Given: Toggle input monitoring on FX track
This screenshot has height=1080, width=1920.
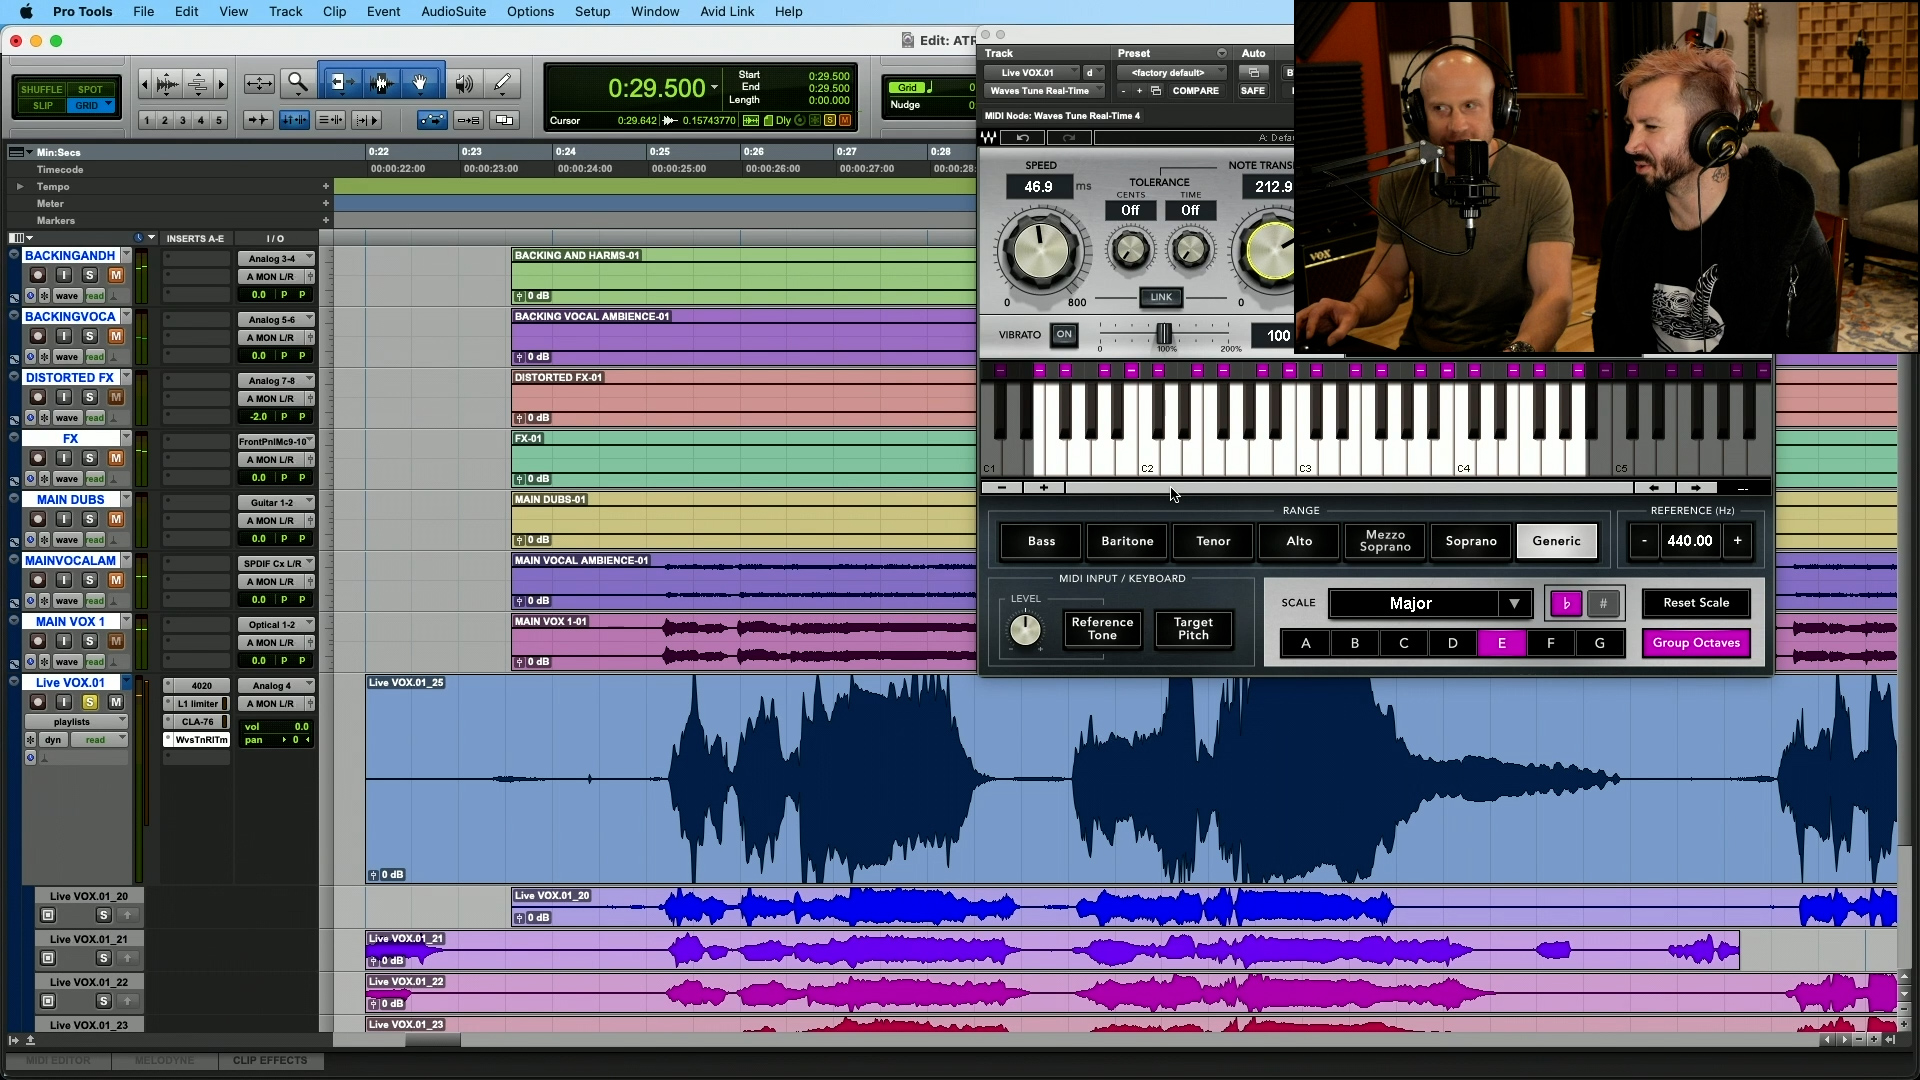Looking at the screenshot, I should tap(63, 458).
